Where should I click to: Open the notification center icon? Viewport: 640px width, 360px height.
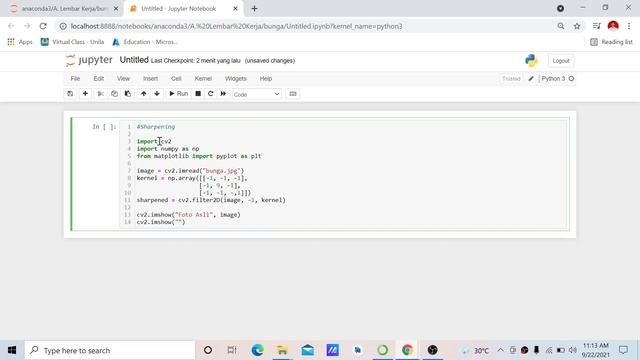623,350
